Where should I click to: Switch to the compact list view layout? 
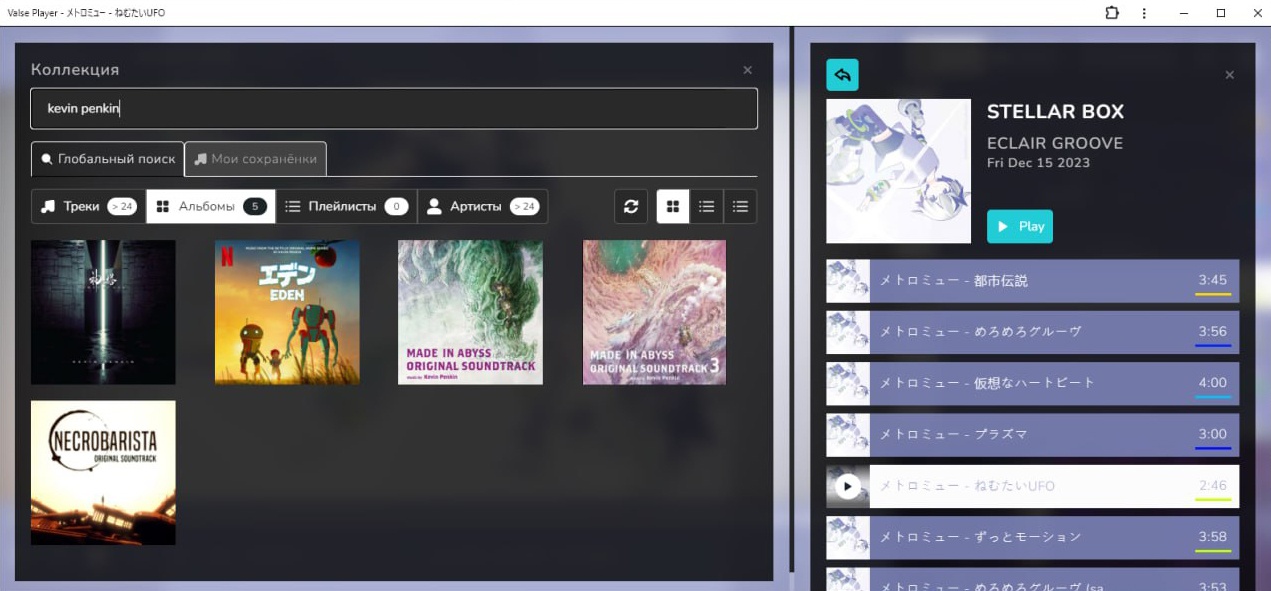740,206
